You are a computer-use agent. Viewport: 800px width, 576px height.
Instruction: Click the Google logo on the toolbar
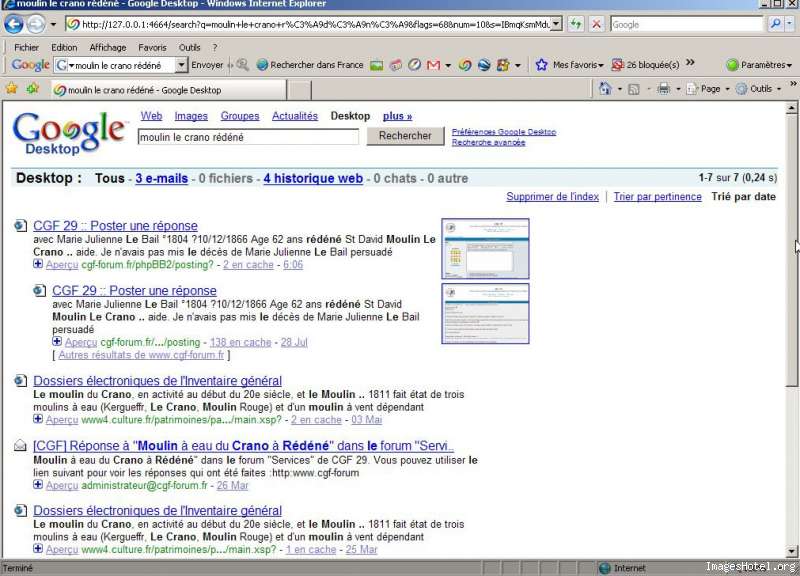tap(31, 65)
